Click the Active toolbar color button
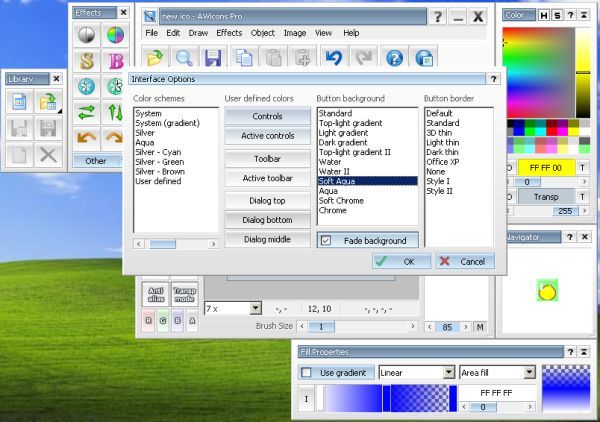600x422 pixels. [x=267, y=178]
